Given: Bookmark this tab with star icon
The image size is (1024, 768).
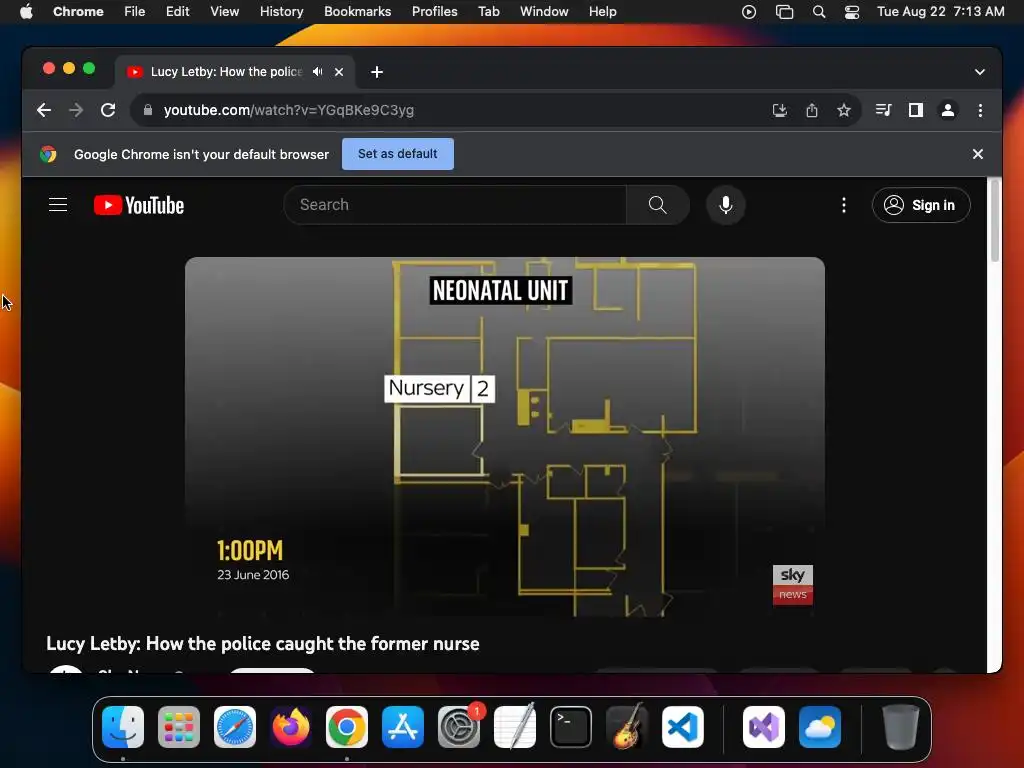Looking at the screenshot, I should [844, 110].
